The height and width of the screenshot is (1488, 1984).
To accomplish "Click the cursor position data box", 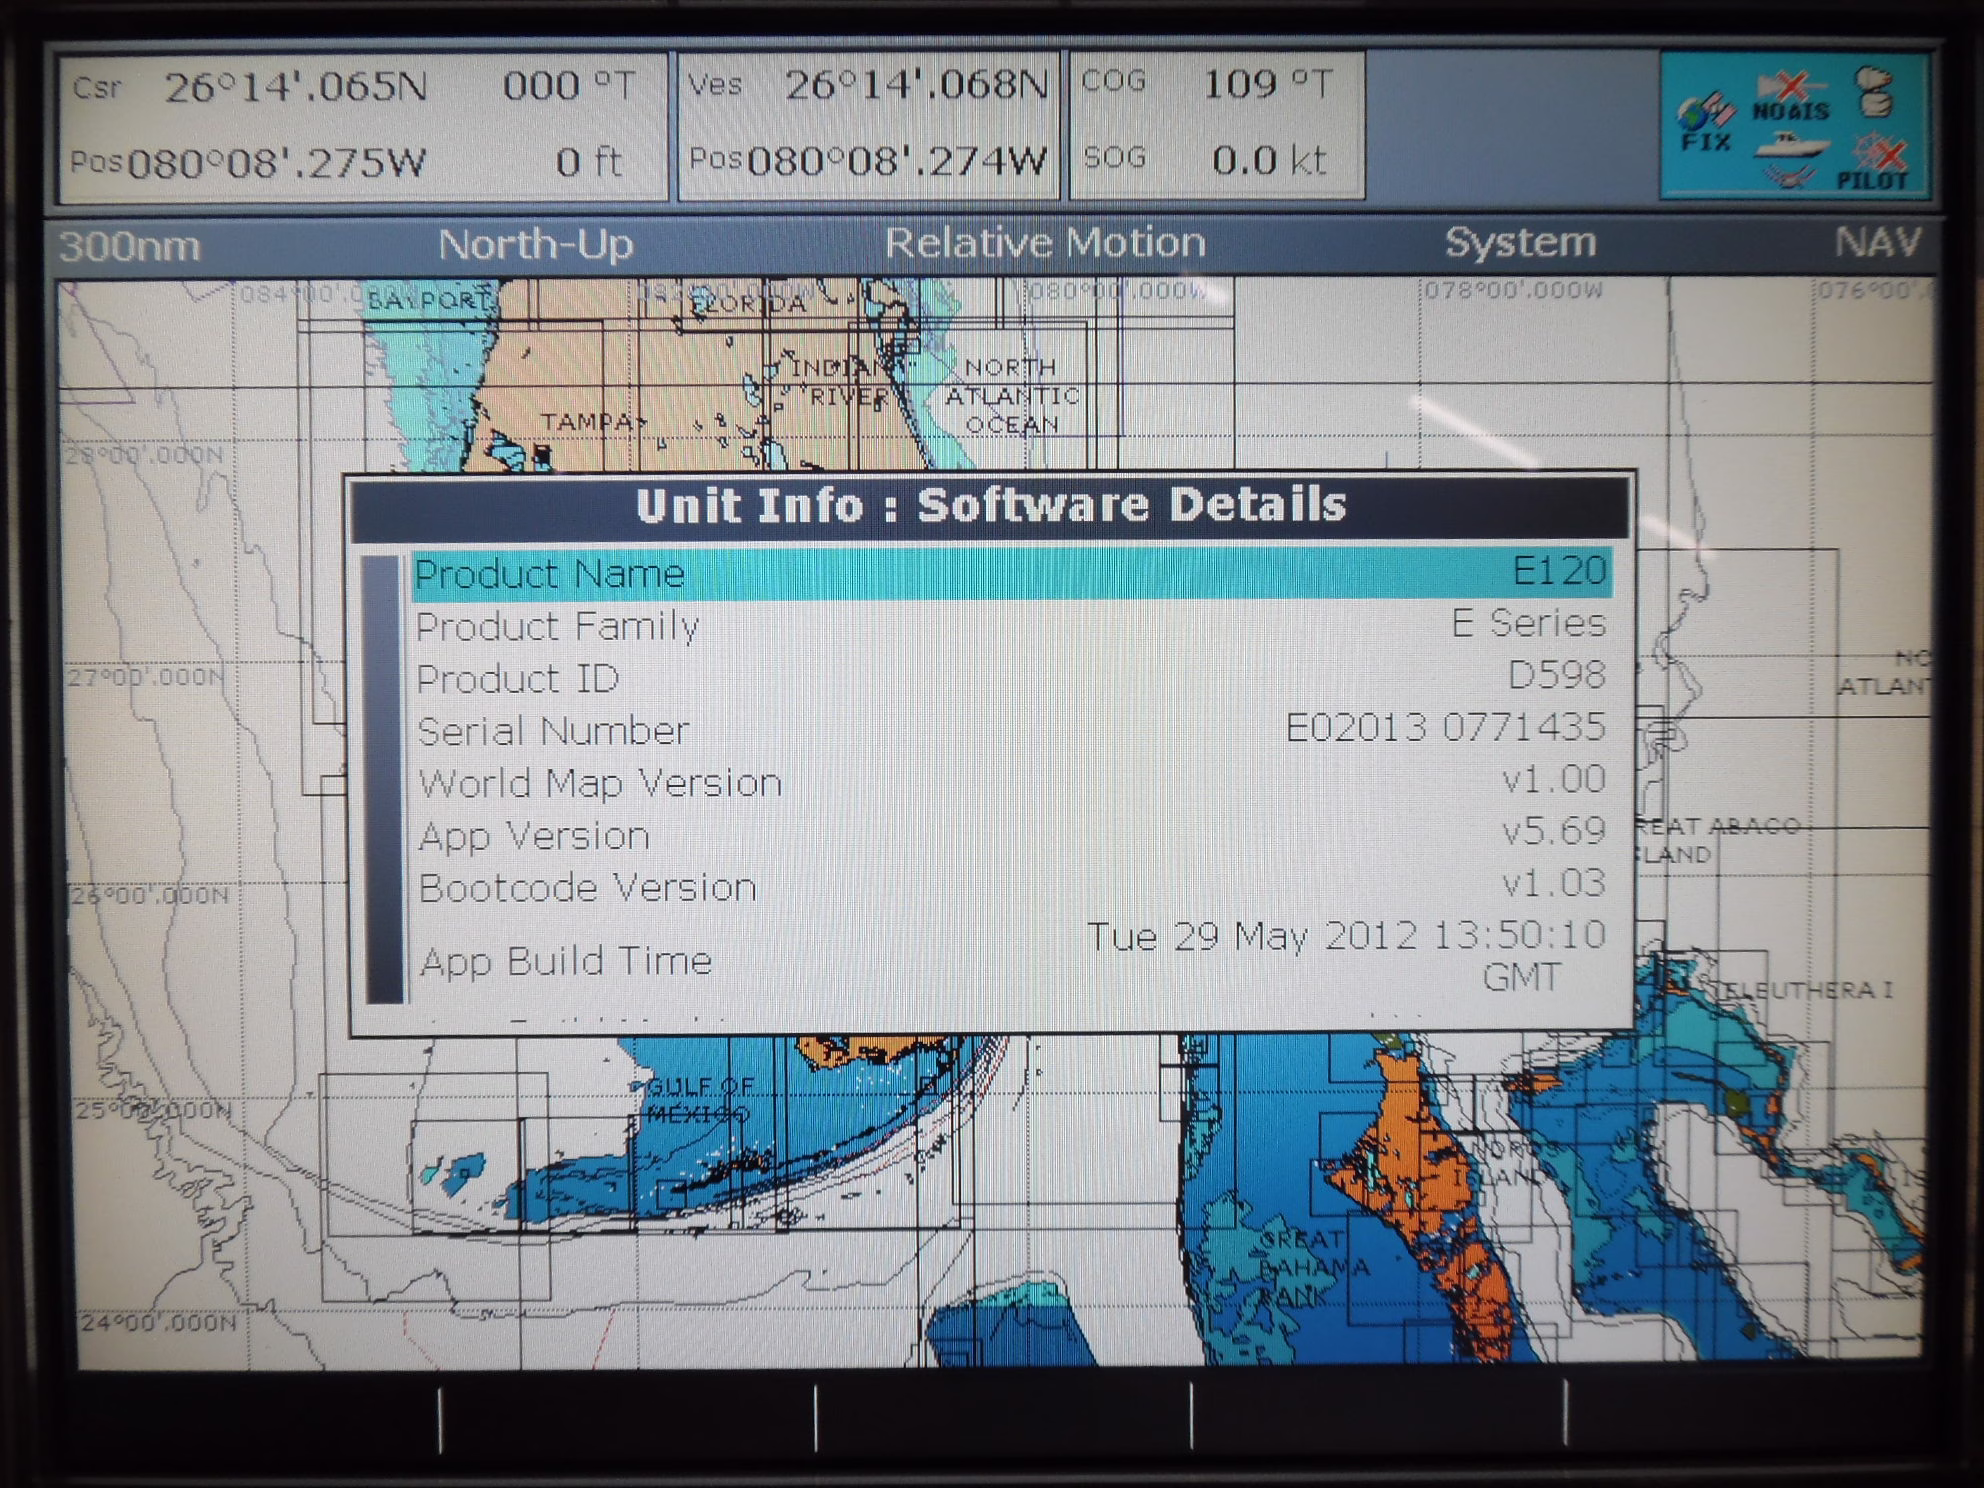I will (362, 125).
